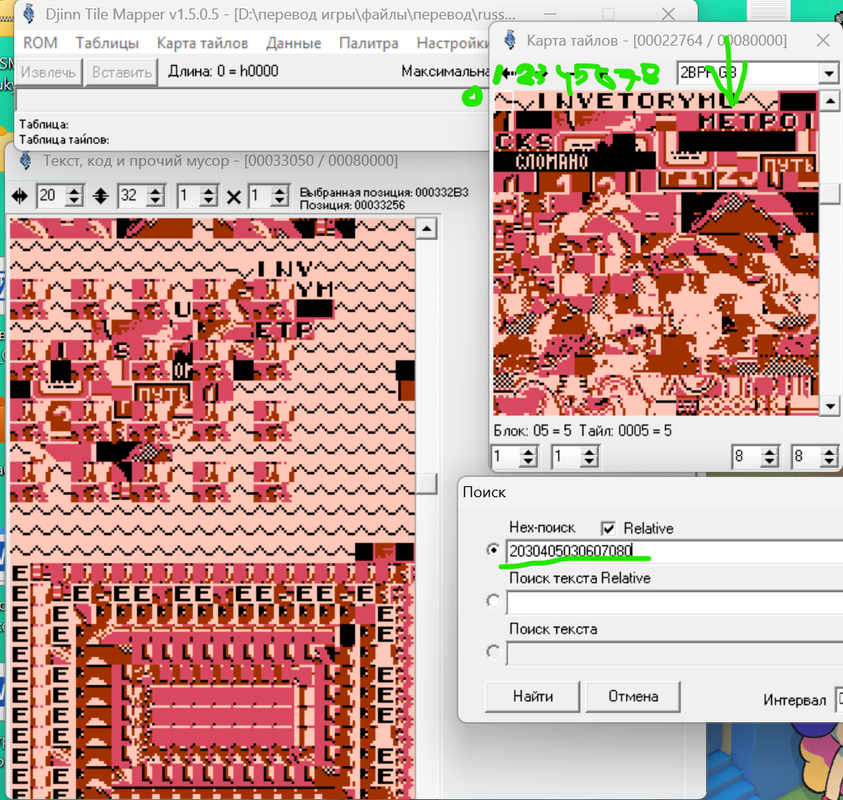Click the tile map scrollbar up arrow
This screenshot has height=800, width=843.
click(830, 101)
